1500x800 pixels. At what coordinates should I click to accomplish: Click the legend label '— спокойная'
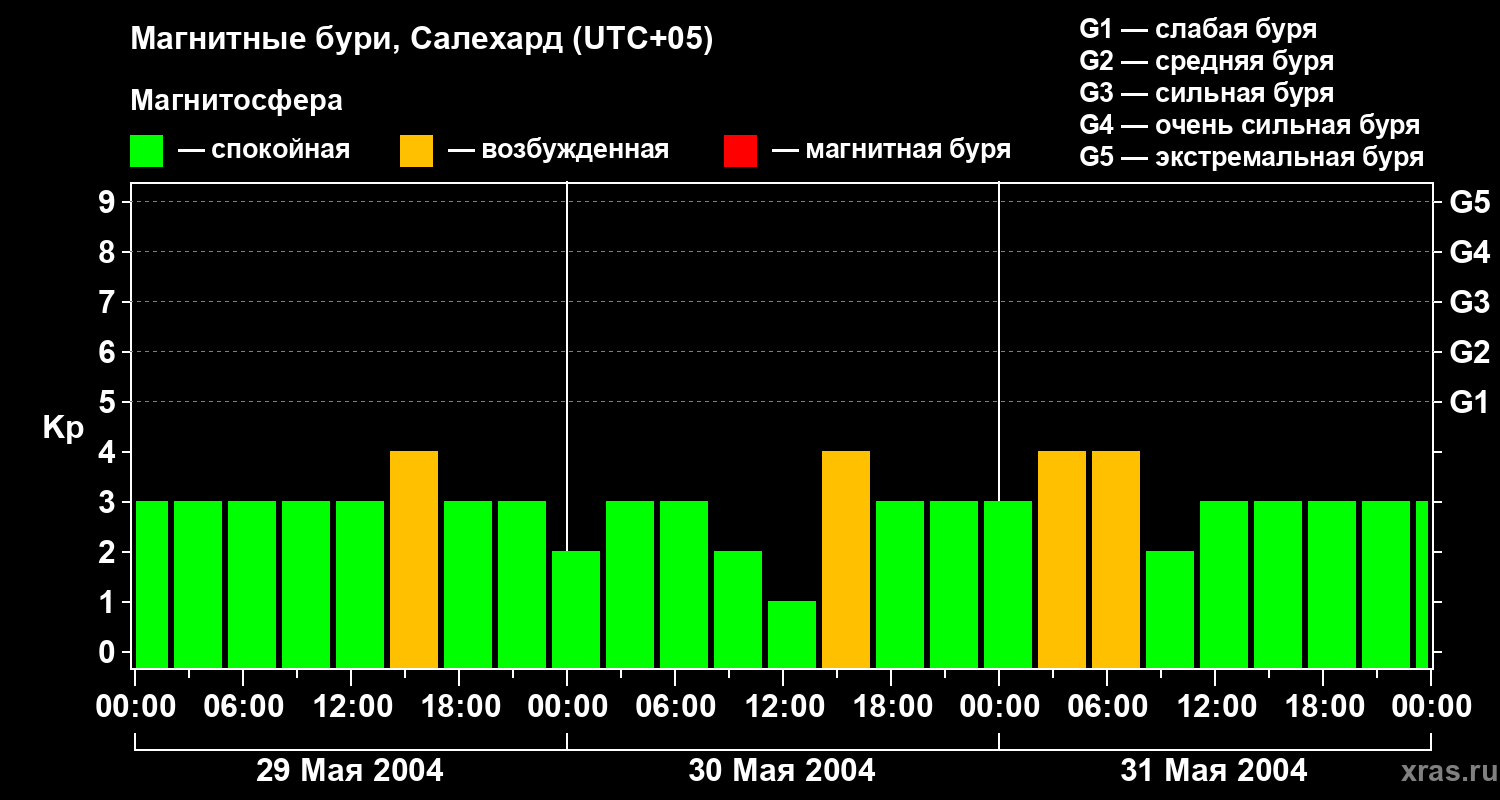pos(264,150)
